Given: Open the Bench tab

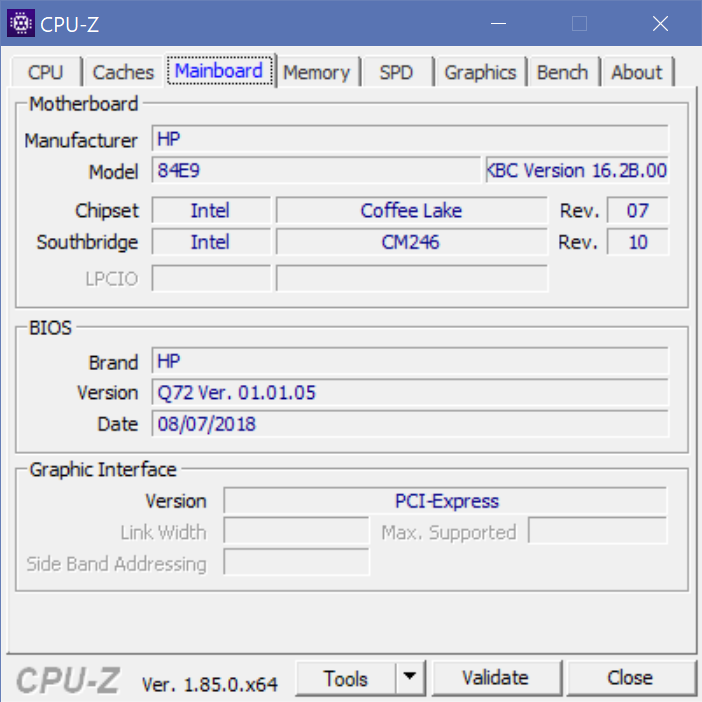Looking at the screenshot, I should click(x=562, y=72).
